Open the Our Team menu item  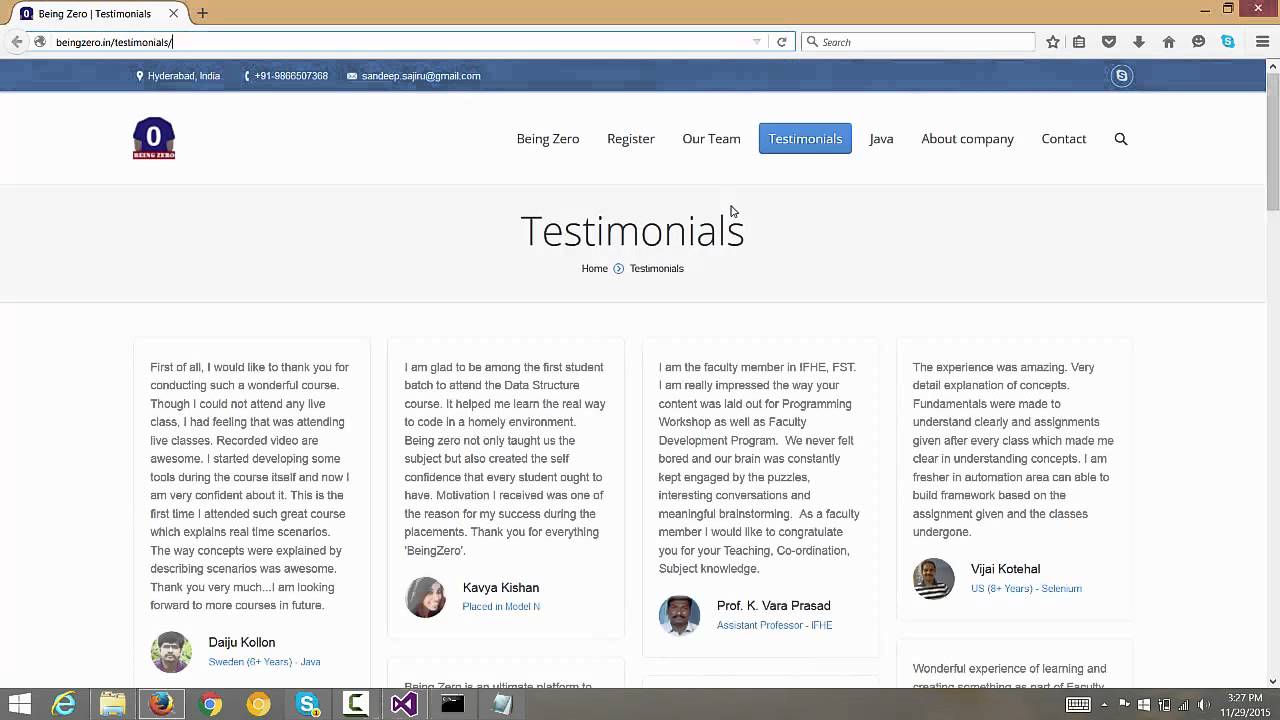point(711,139)
